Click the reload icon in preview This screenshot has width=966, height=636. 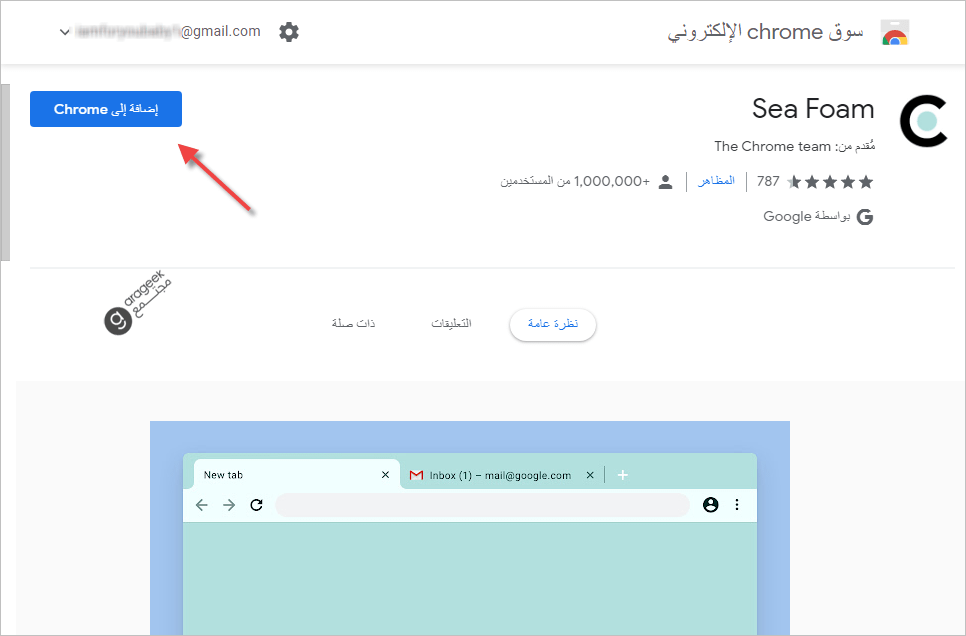pos(256,505)
